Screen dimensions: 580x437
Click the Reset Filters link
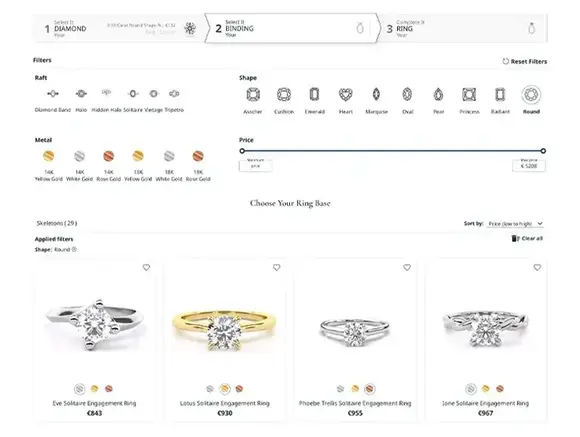525,61
